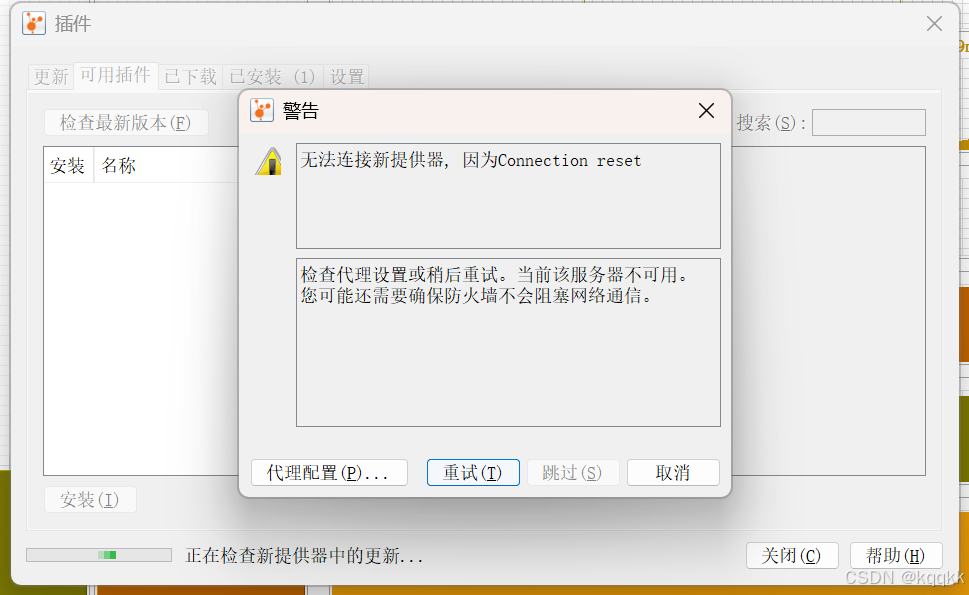The image size is (969, 595).
Task: Close the 插件 plugins window
Action: pos(934,23)
